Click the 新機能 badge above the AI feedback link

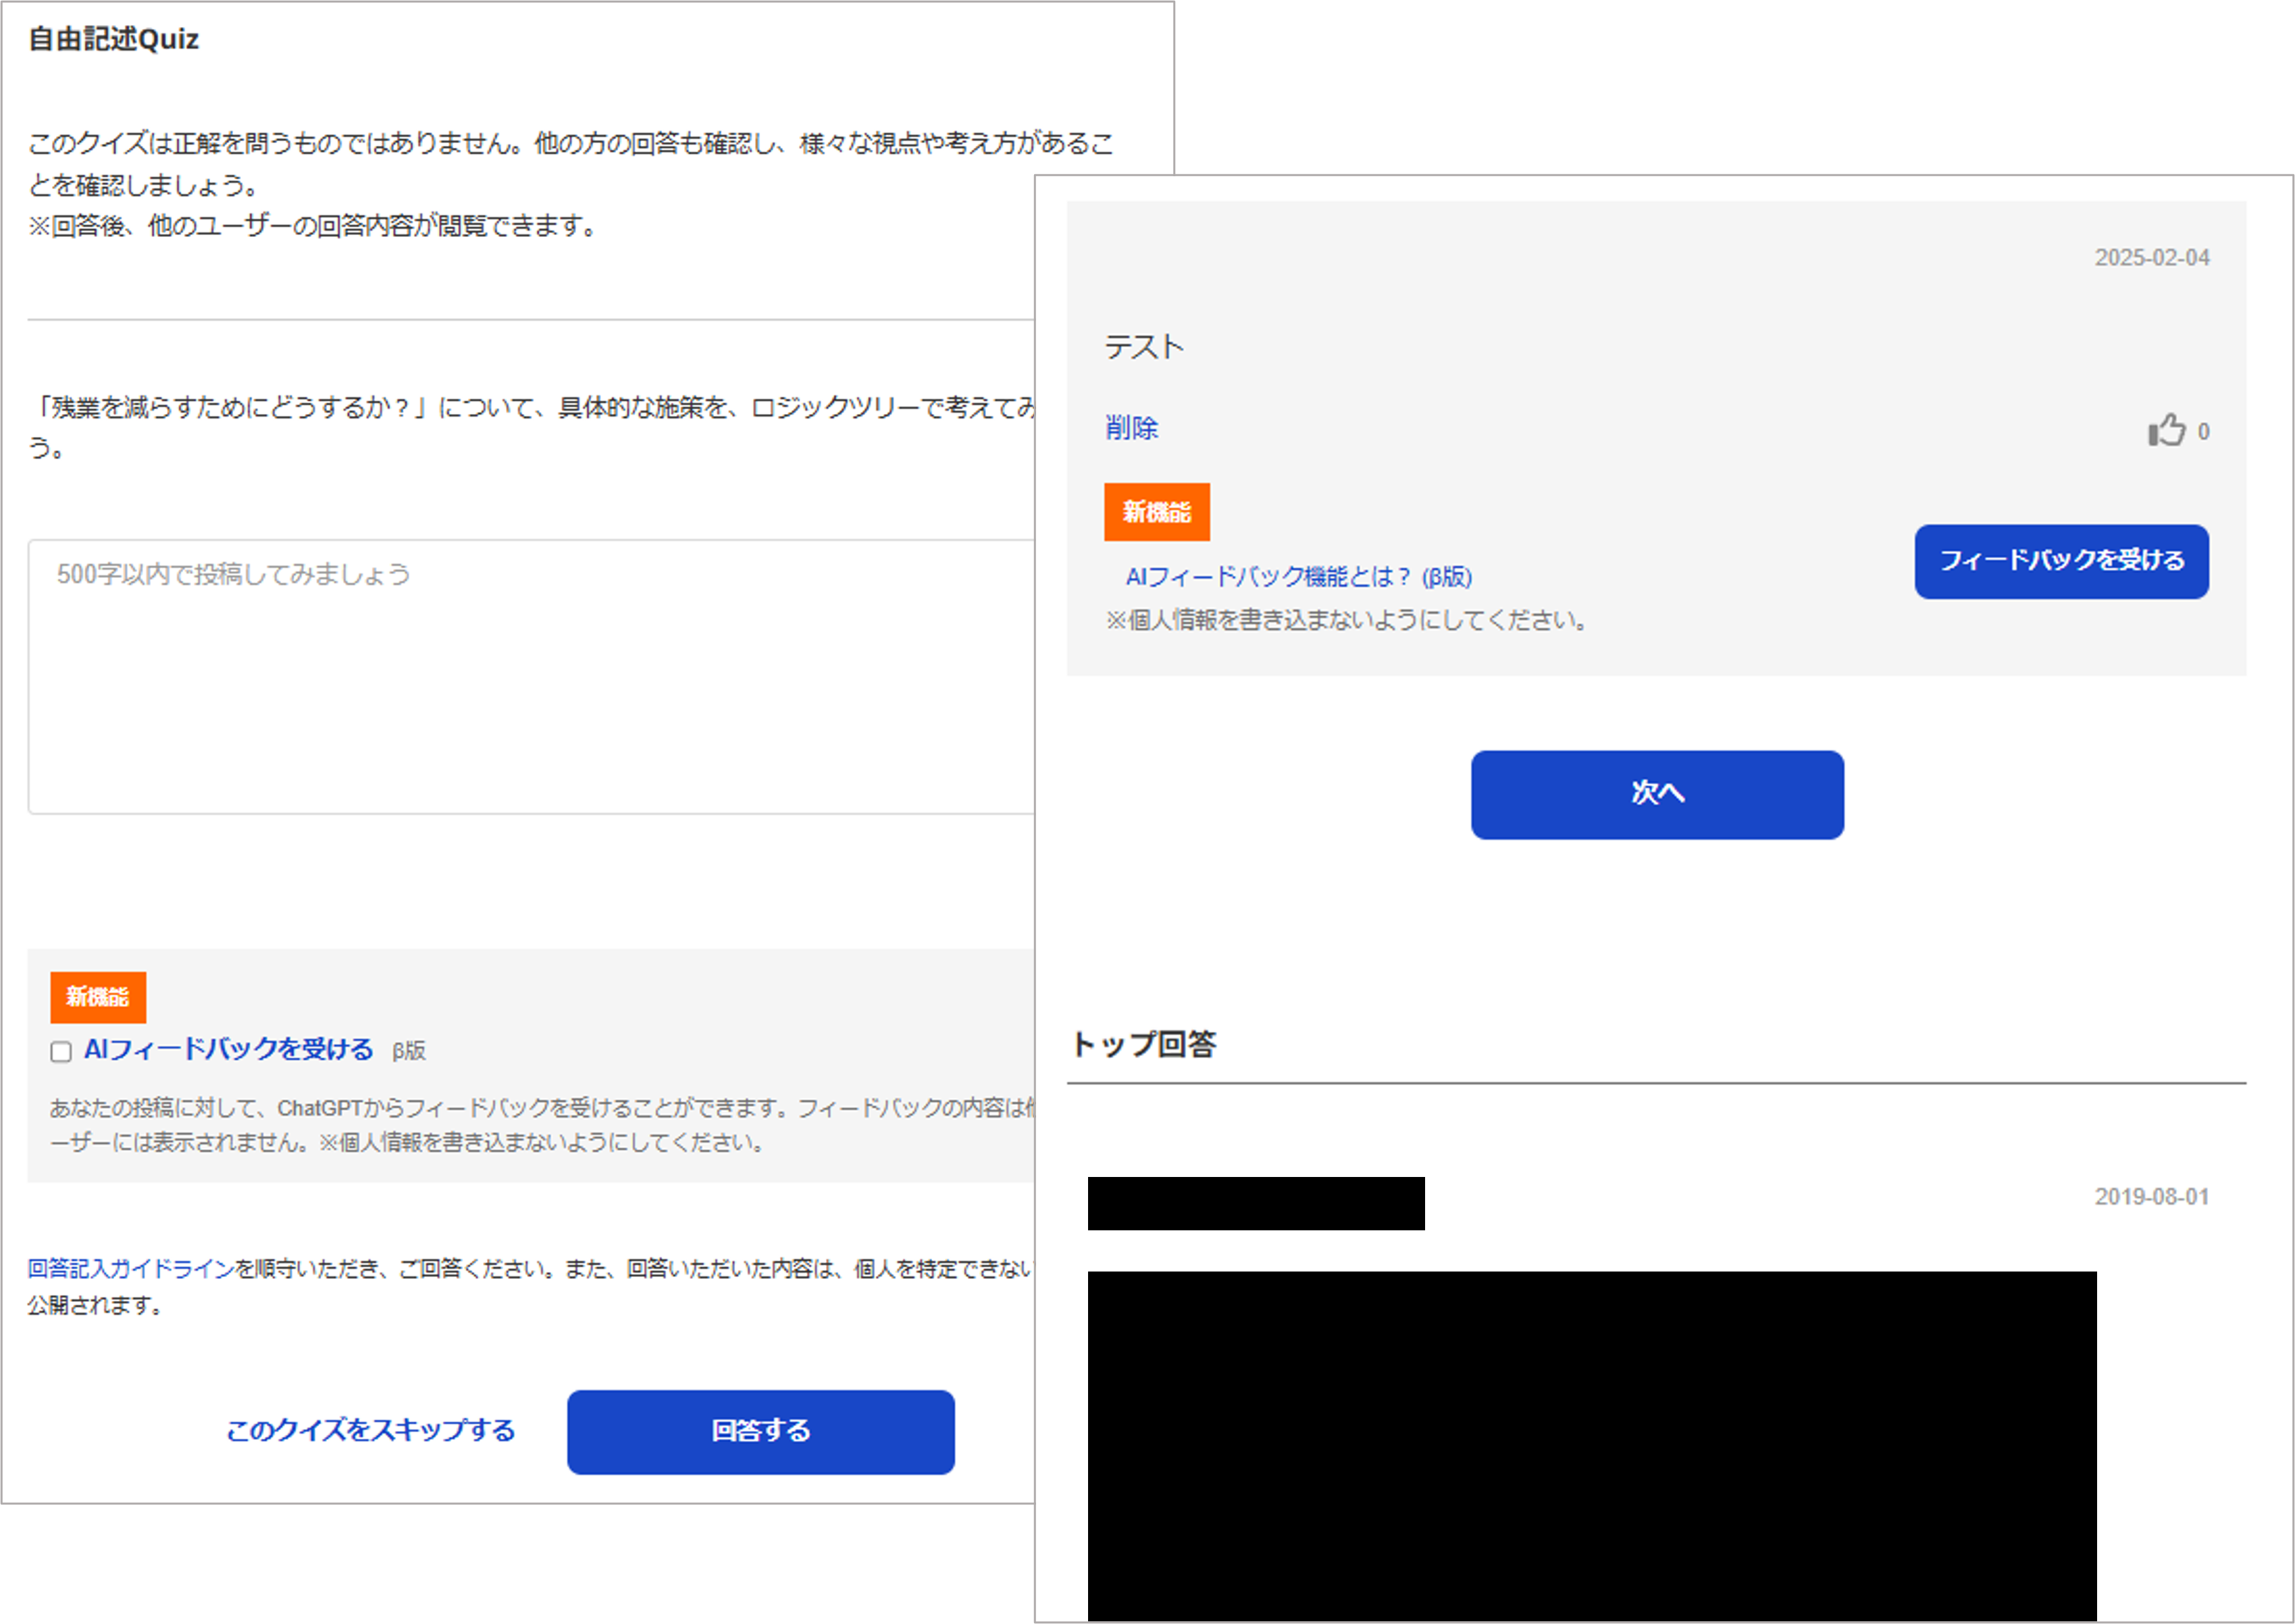tap(1156, 512)
